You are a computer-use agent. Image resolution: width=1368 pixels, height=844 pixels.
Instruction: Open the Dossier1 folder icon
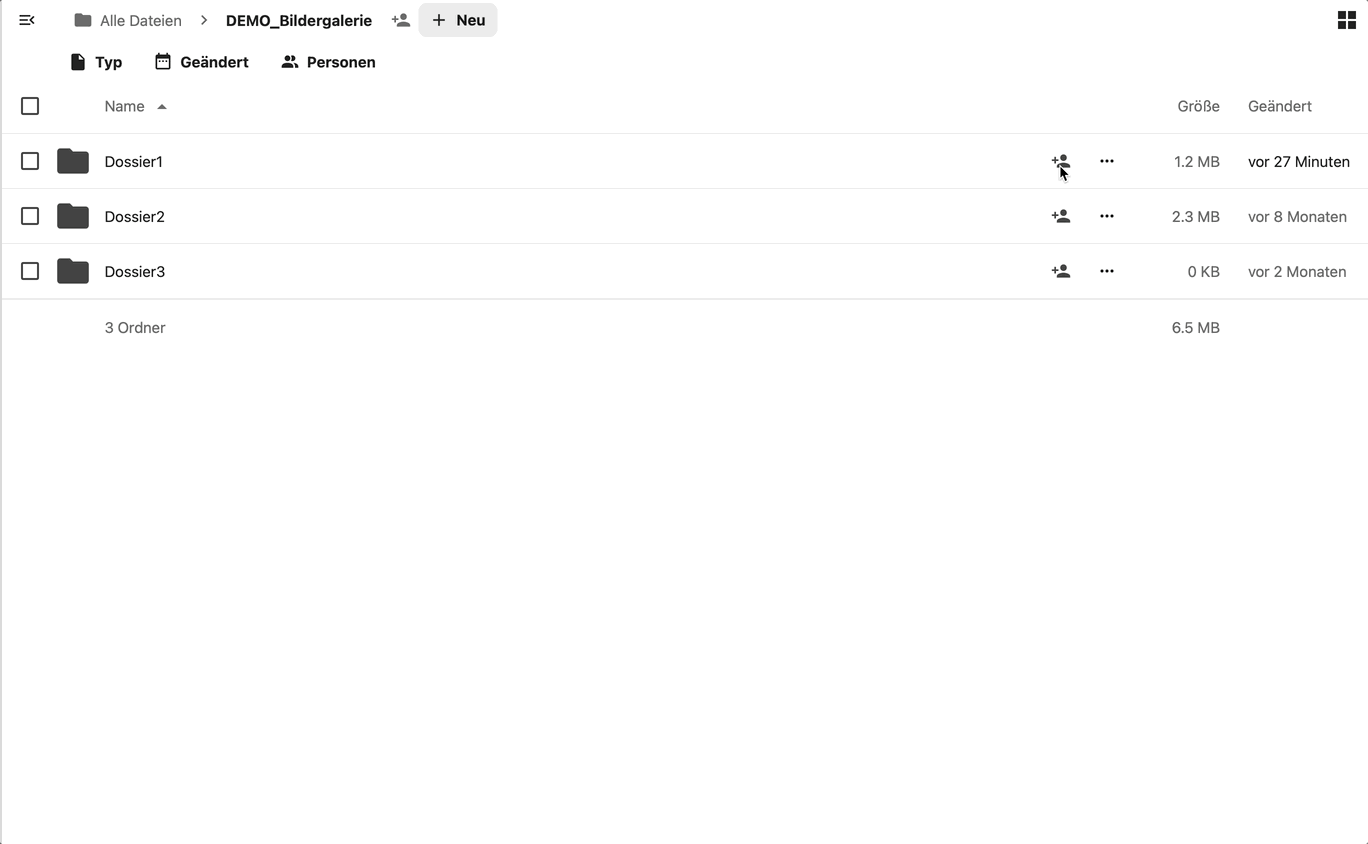(x=73, y=161)
